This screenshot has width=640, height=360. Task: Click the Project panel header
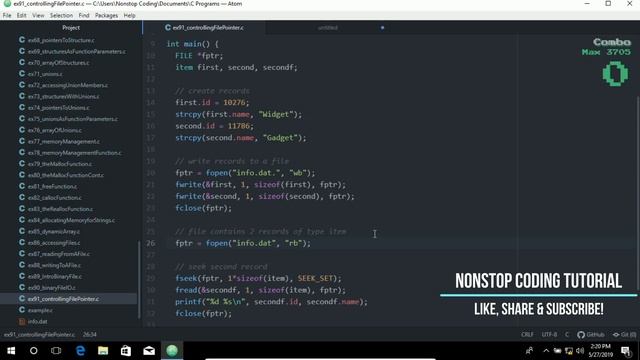[x=71, y=28]
